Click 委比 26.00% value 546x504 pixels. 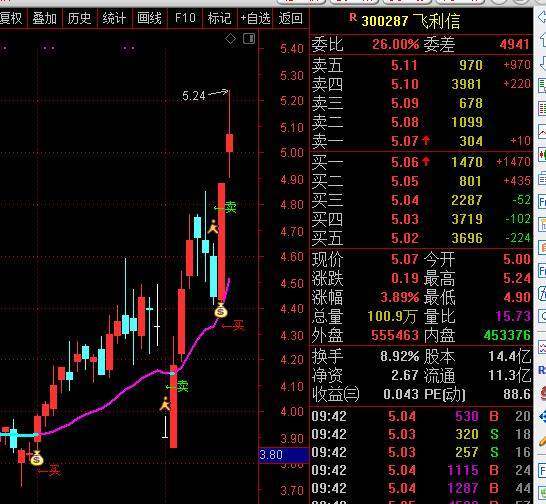(395, 44)
